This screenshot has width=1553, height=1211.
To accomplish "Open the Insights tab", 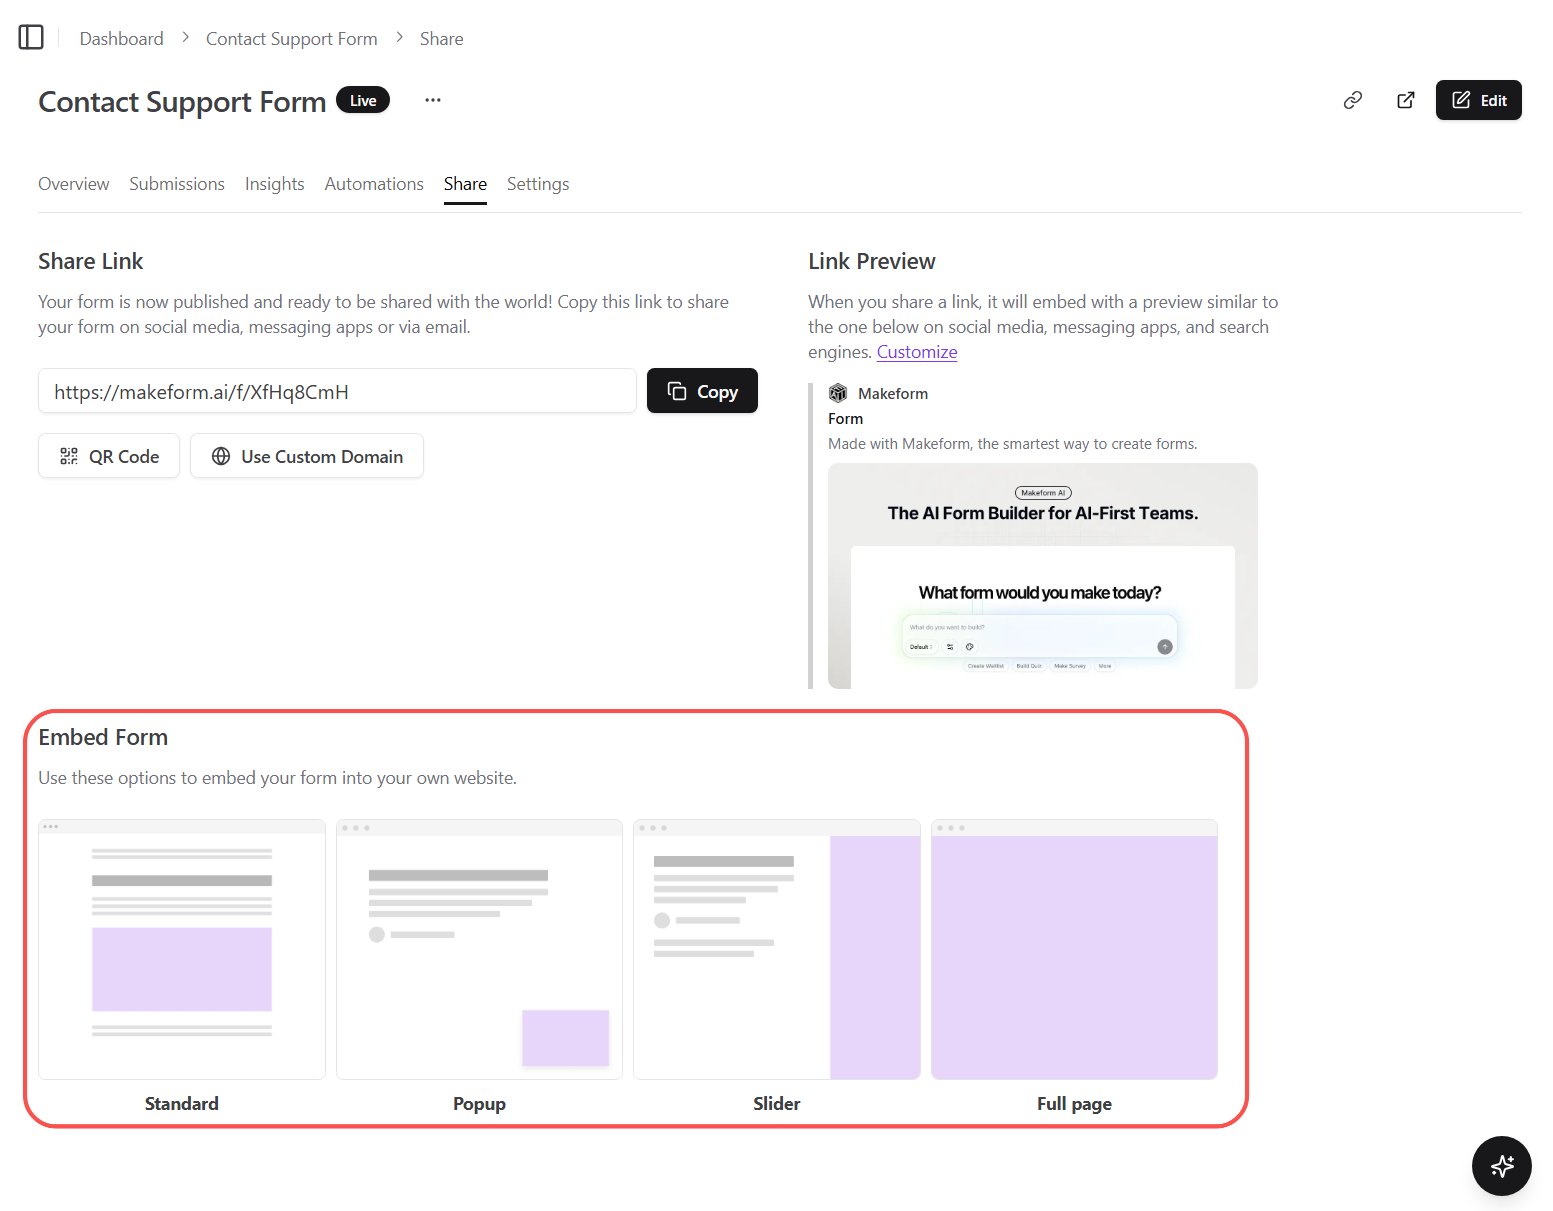I will [x=275, y=184].
